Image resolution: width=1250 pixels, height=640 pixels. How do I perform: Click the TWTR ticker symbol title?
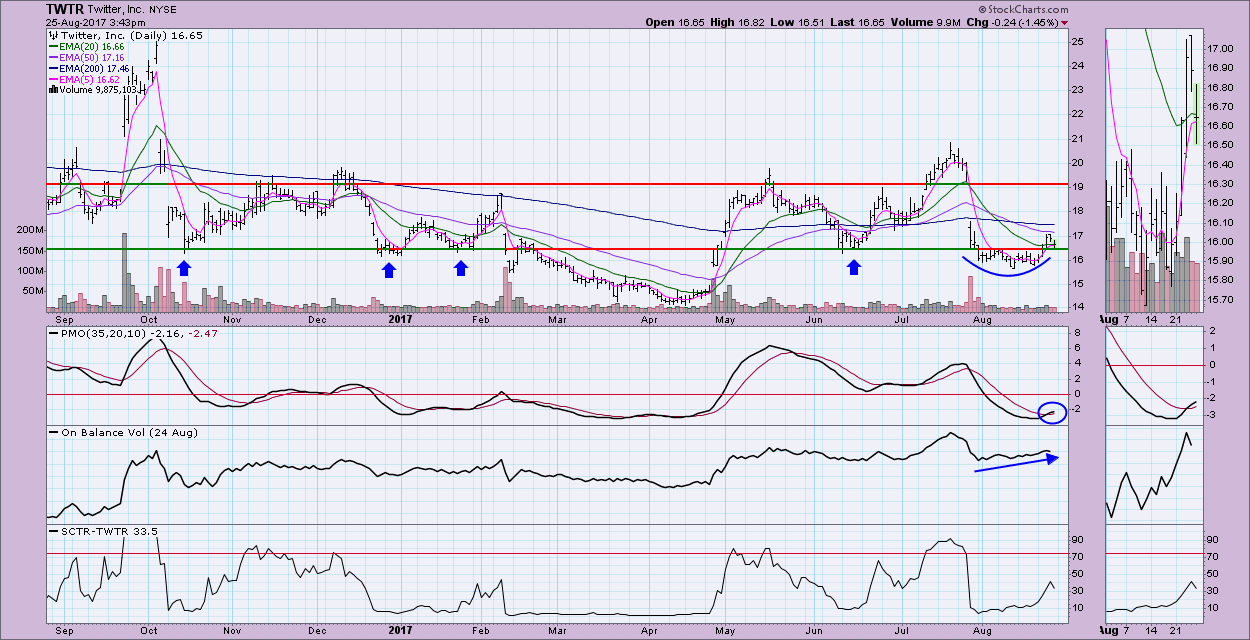(x=65, y=8)
